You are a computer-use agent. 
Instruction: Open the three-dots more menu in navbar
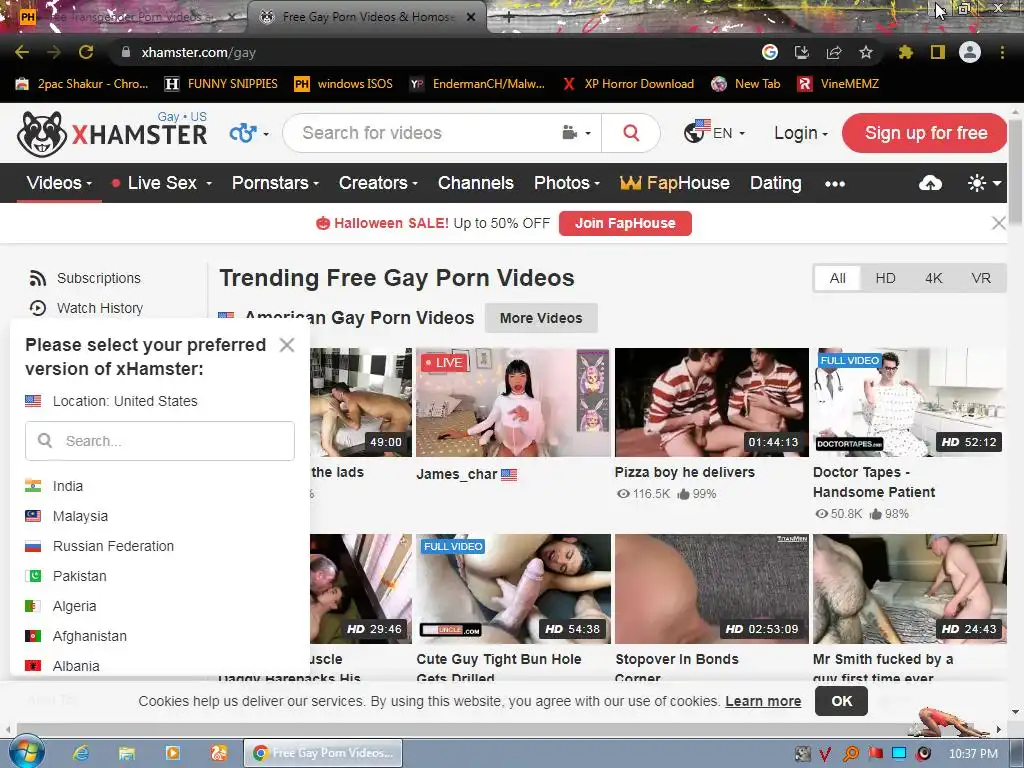point(835,184)
